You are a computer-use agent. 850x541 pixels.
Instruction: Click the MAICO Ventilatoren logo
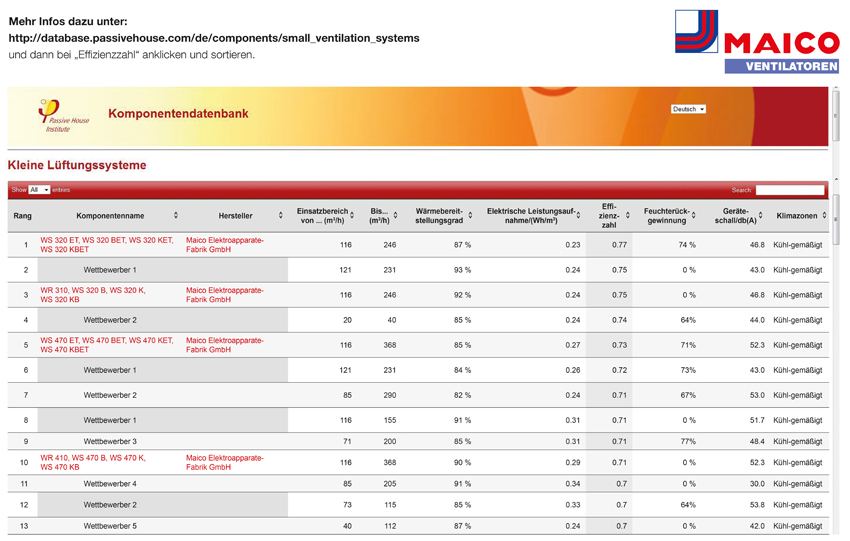point(757,41)
